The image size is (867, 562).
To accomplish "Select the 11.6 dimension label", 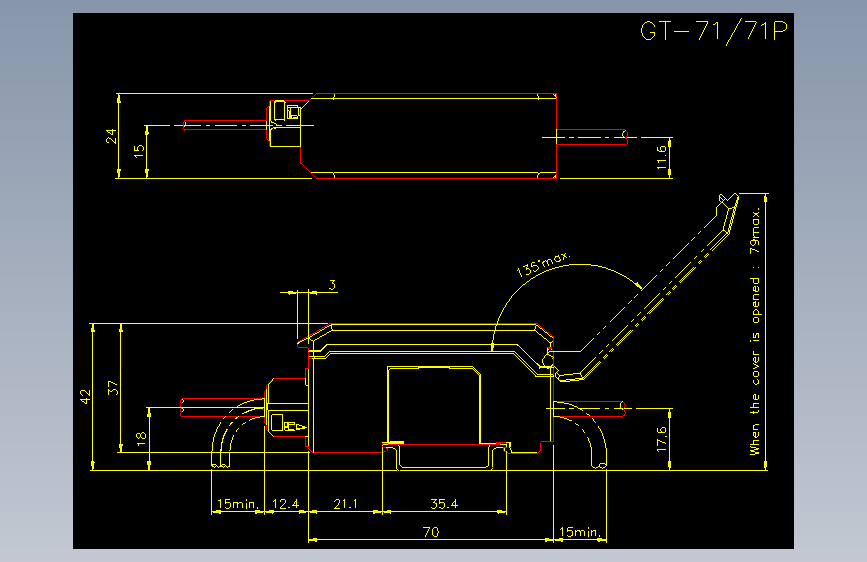I will (661, 158).
